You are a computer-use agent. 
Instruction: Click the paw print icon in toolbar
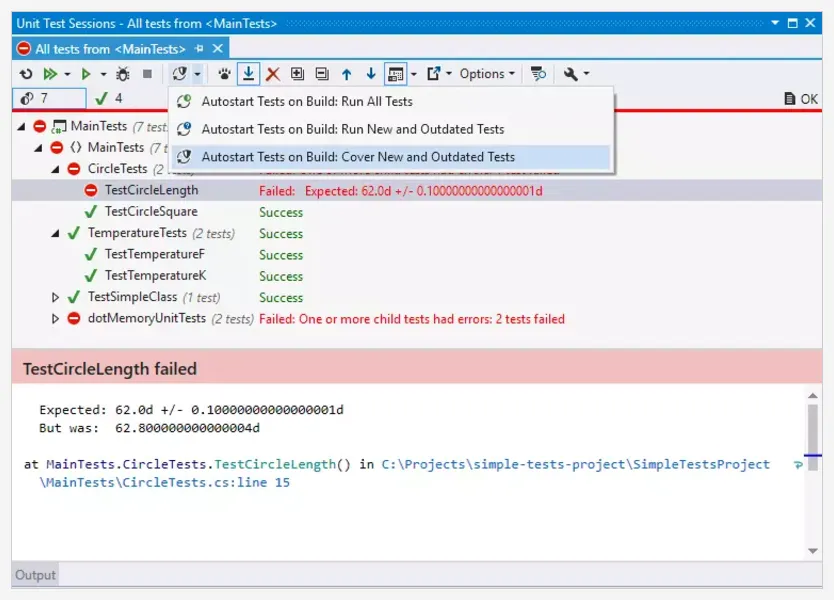coord(225,74)
